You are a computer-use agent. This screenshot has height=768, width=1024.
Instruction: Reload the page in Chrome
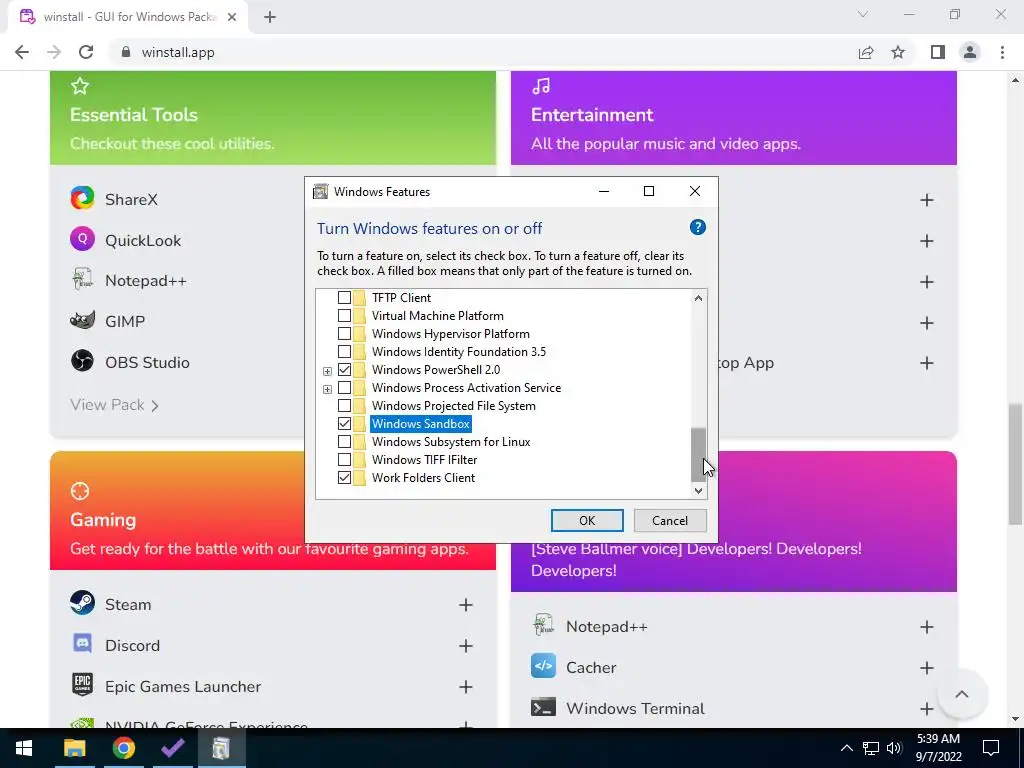(86, 52)
